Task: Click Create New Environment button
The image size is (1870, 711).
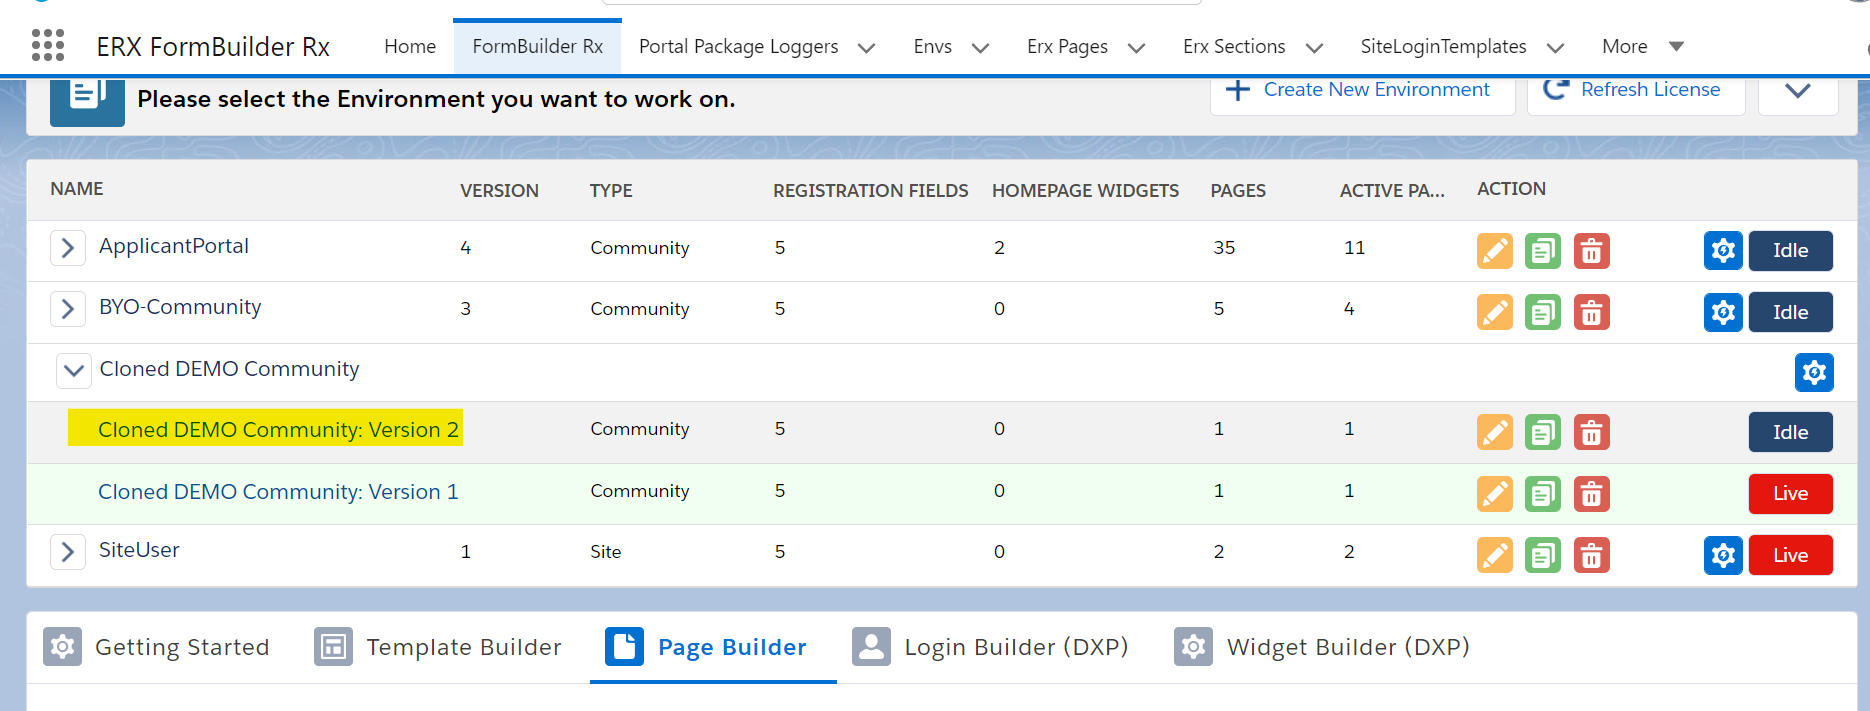Action: 1361,90
